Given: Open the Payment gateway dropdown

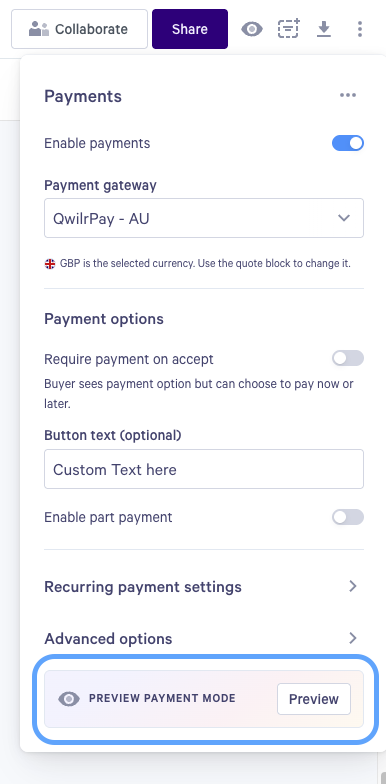Looking at the screenshot, I should [204, 218].
